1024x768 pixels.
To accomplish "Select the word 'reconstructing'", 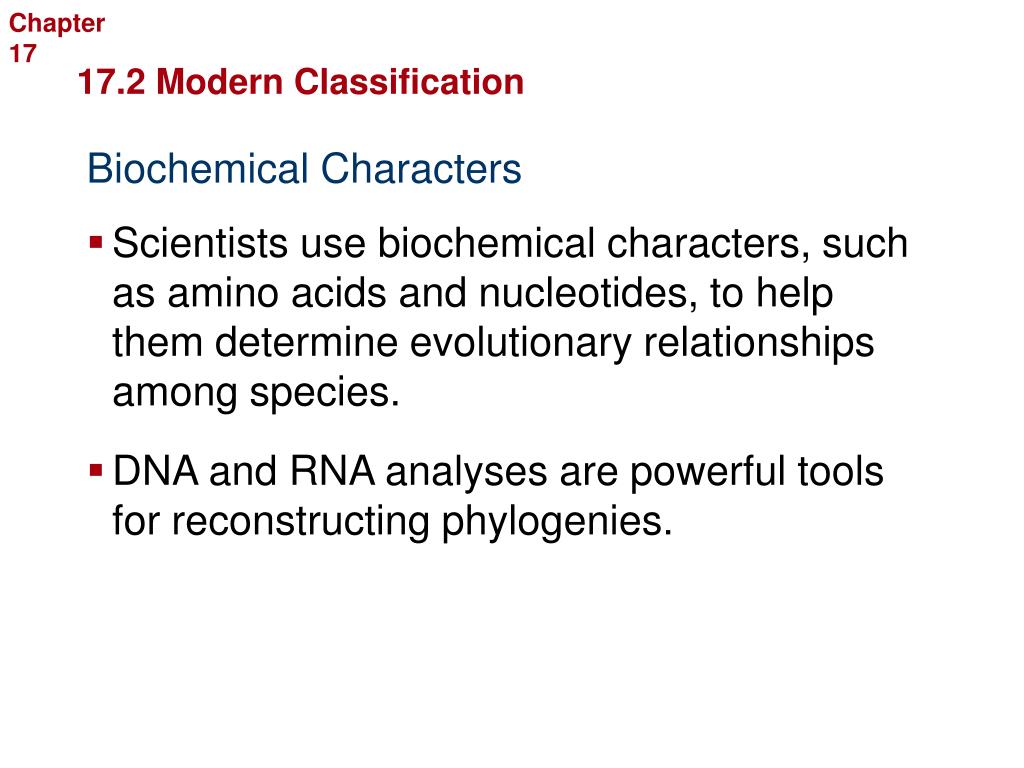I will click(x=300, y=521).
